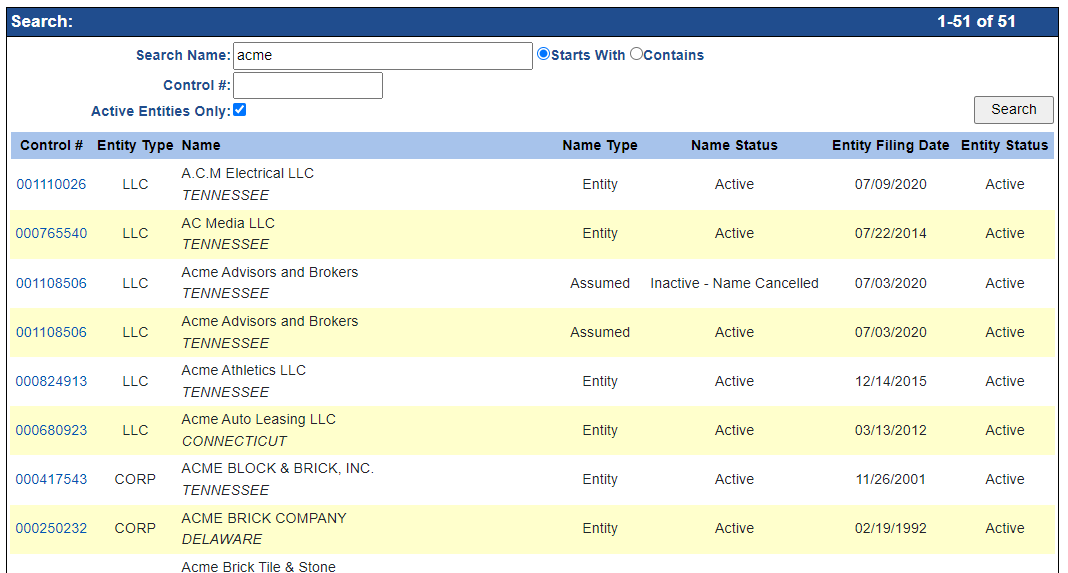This screenshot has height=573, width=1068.
Task: Click the Control # column header
Action: point(52,146)
